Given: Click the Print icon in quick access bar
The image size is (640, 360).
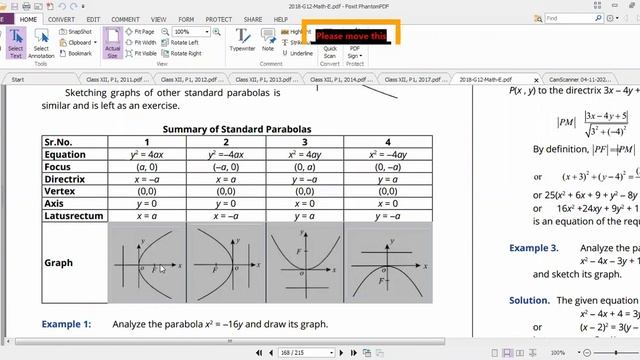Looking at the screenshot, I should pos(26,6).
